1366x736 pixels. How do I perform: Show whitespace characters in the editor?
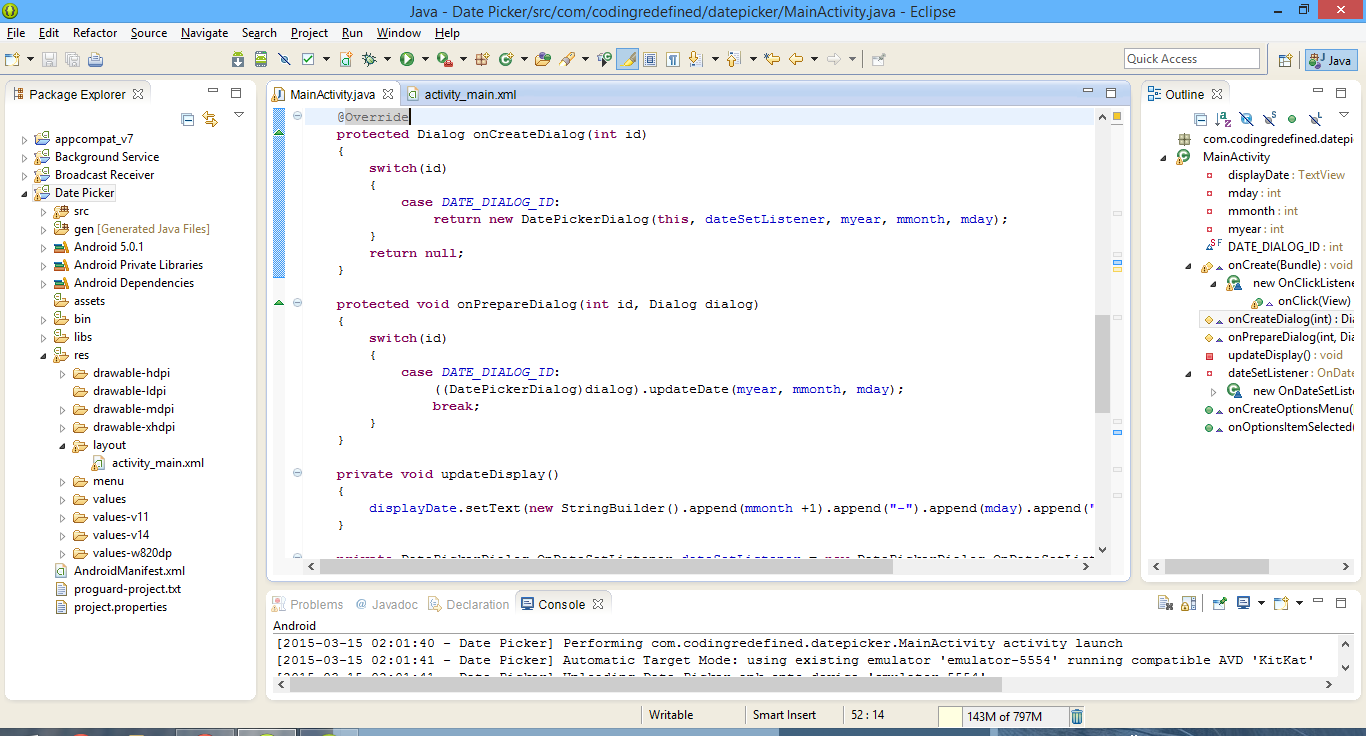pos(674,58)
